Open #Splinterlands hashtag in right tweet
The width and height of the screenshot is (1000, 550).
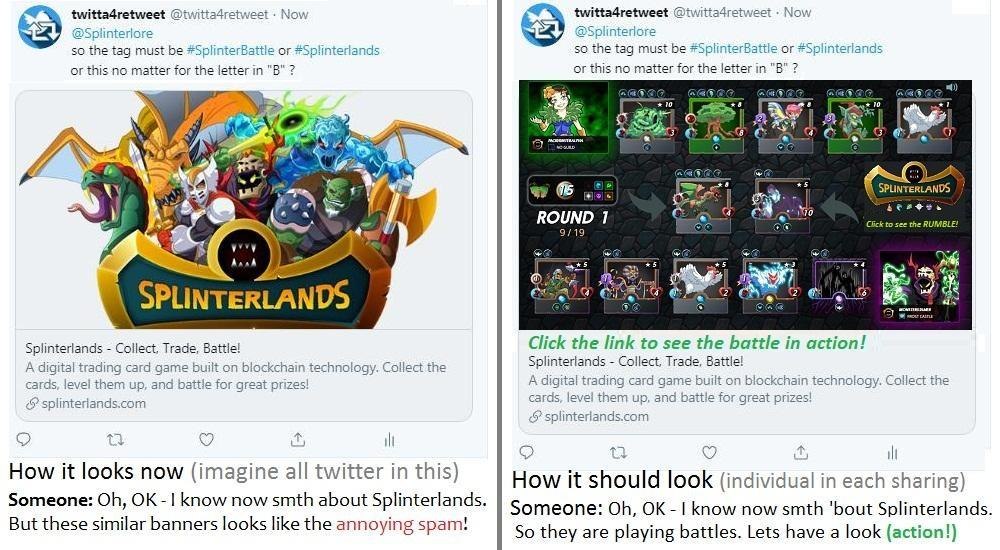click(840, 48)
